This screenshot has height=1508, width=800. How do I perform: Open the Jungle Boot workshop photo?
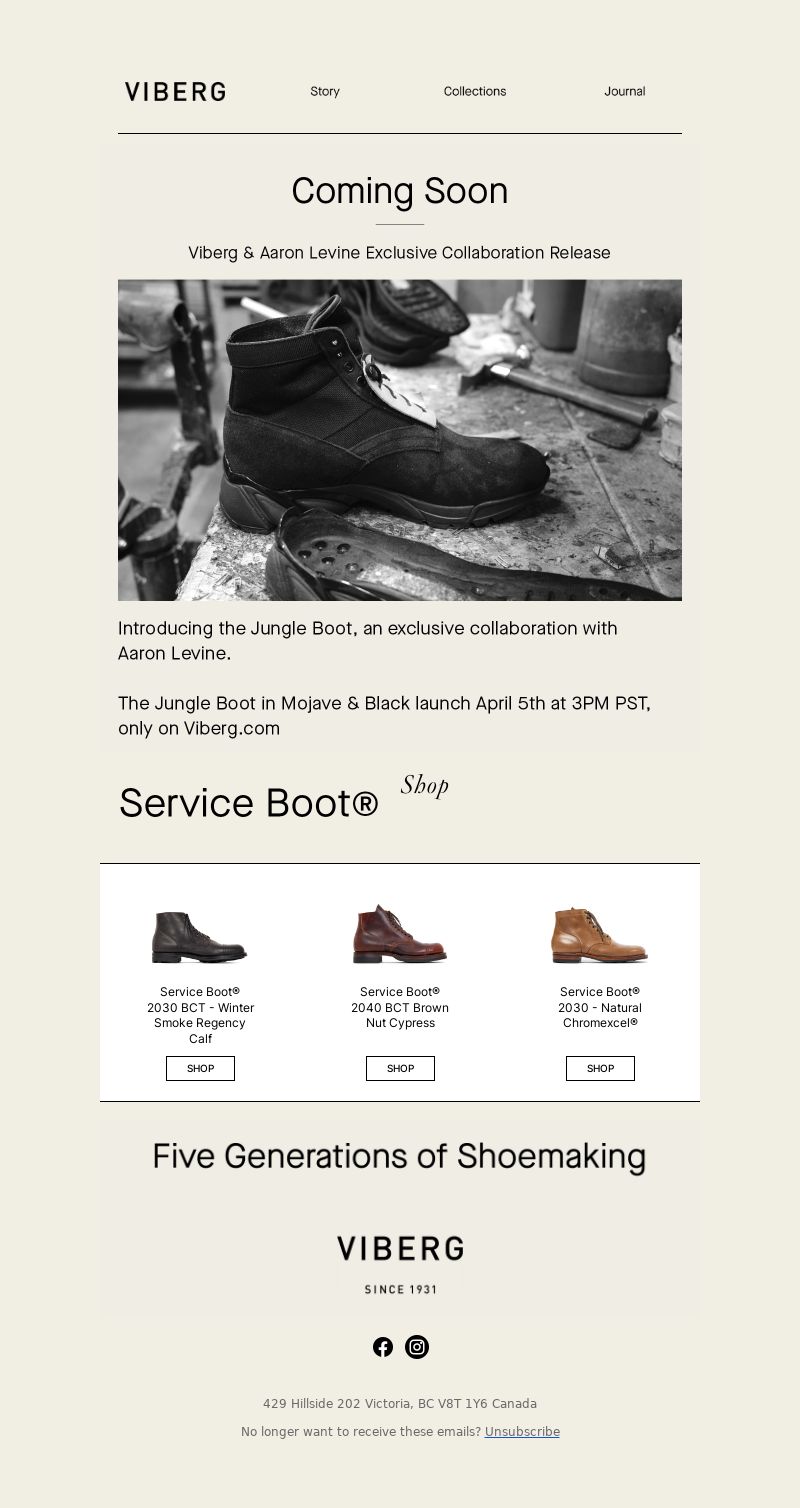(400, 440)
